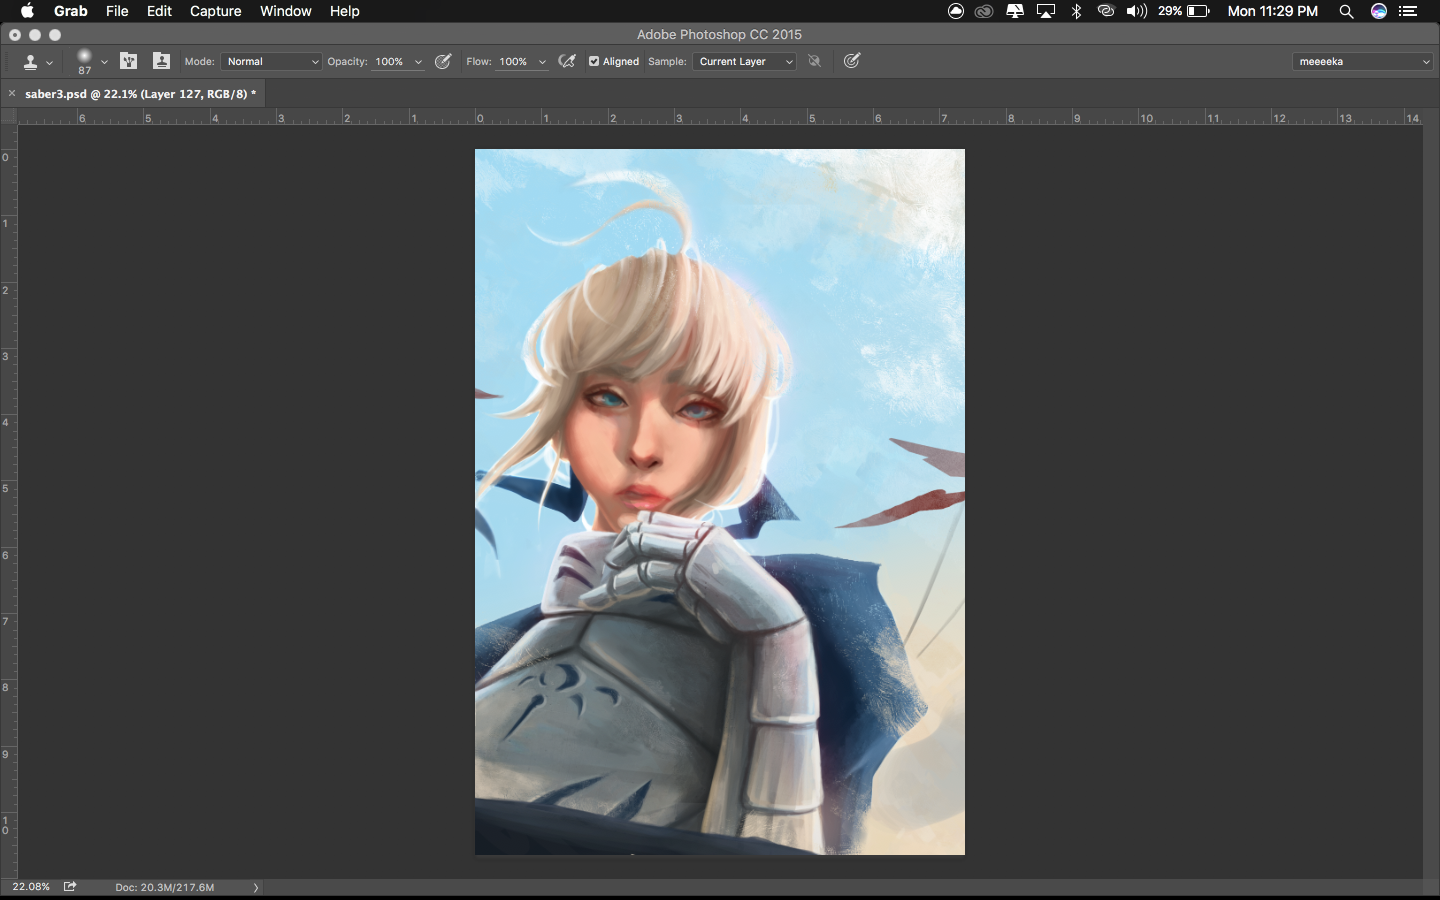Open the Sample dropdown set to Current Layer
1440x900 pixels.
744,62
